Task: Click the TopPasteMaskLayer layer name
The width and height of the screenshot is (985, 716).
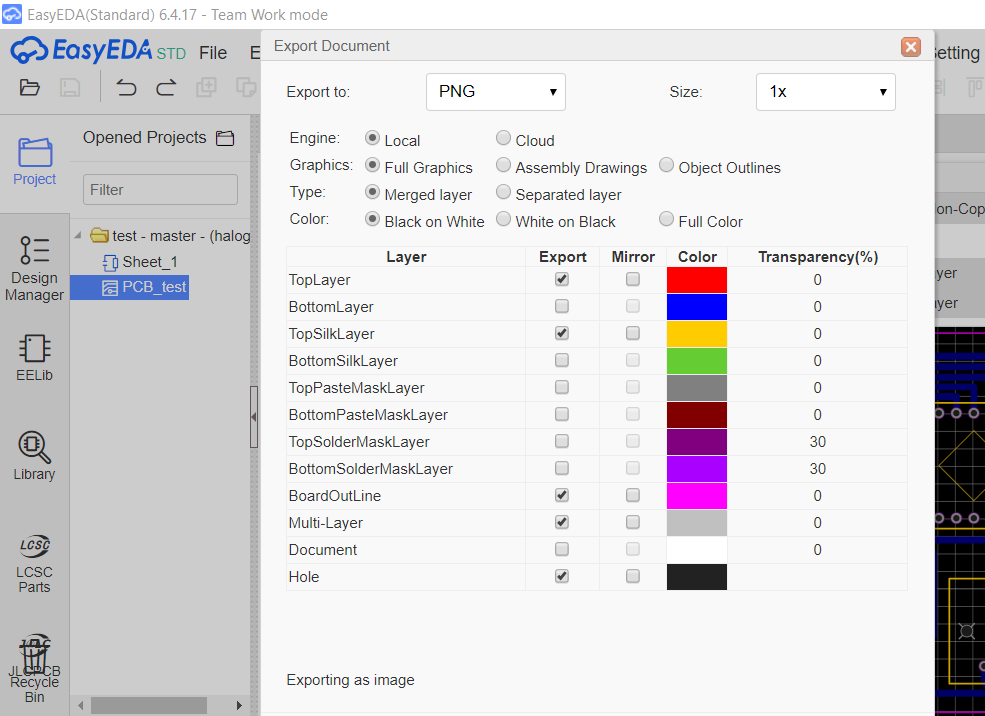Action: pyautogui.click(x=356, y=388)
